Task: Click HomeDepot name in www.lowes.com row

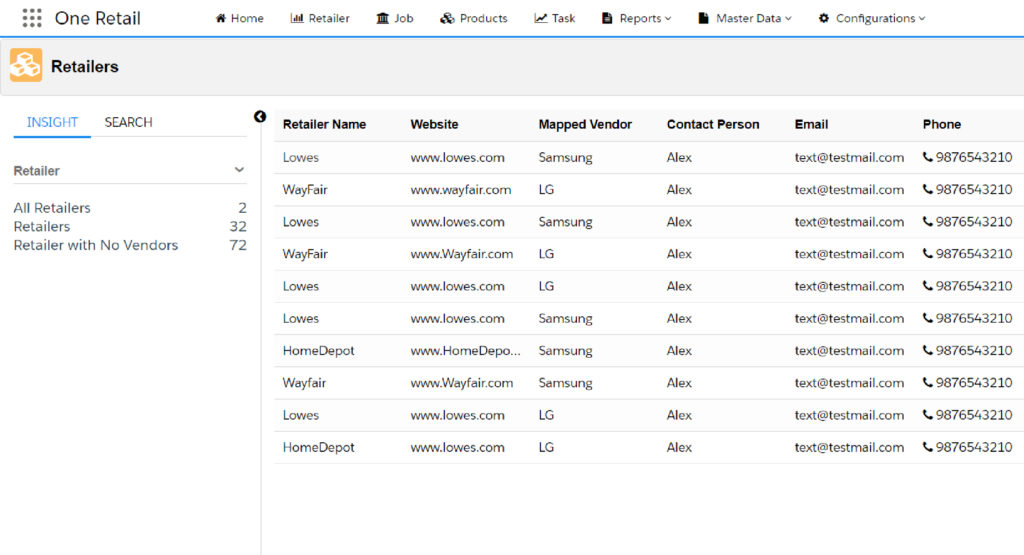Action: click(x=319, y=447)
